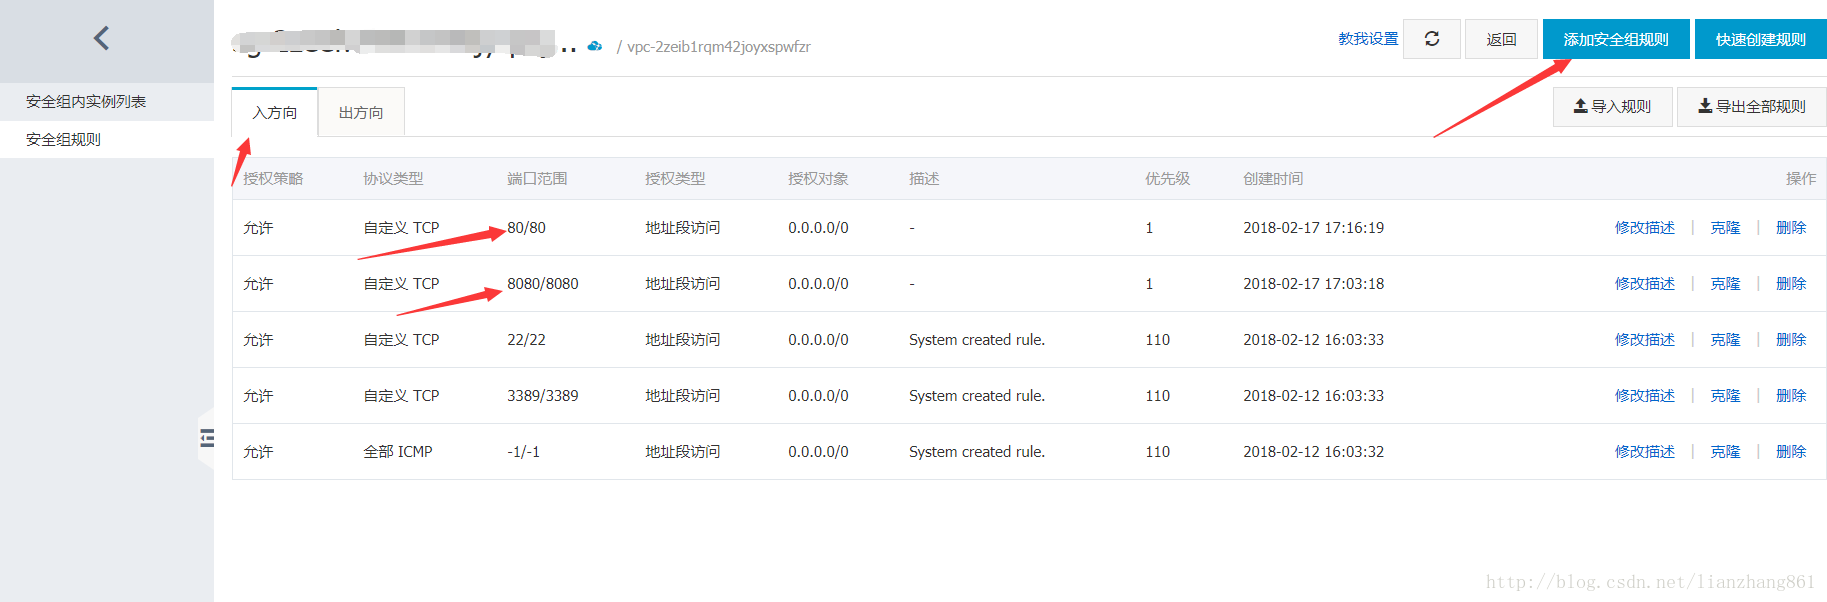Clone the 全部 ICMP rule

1725,451
